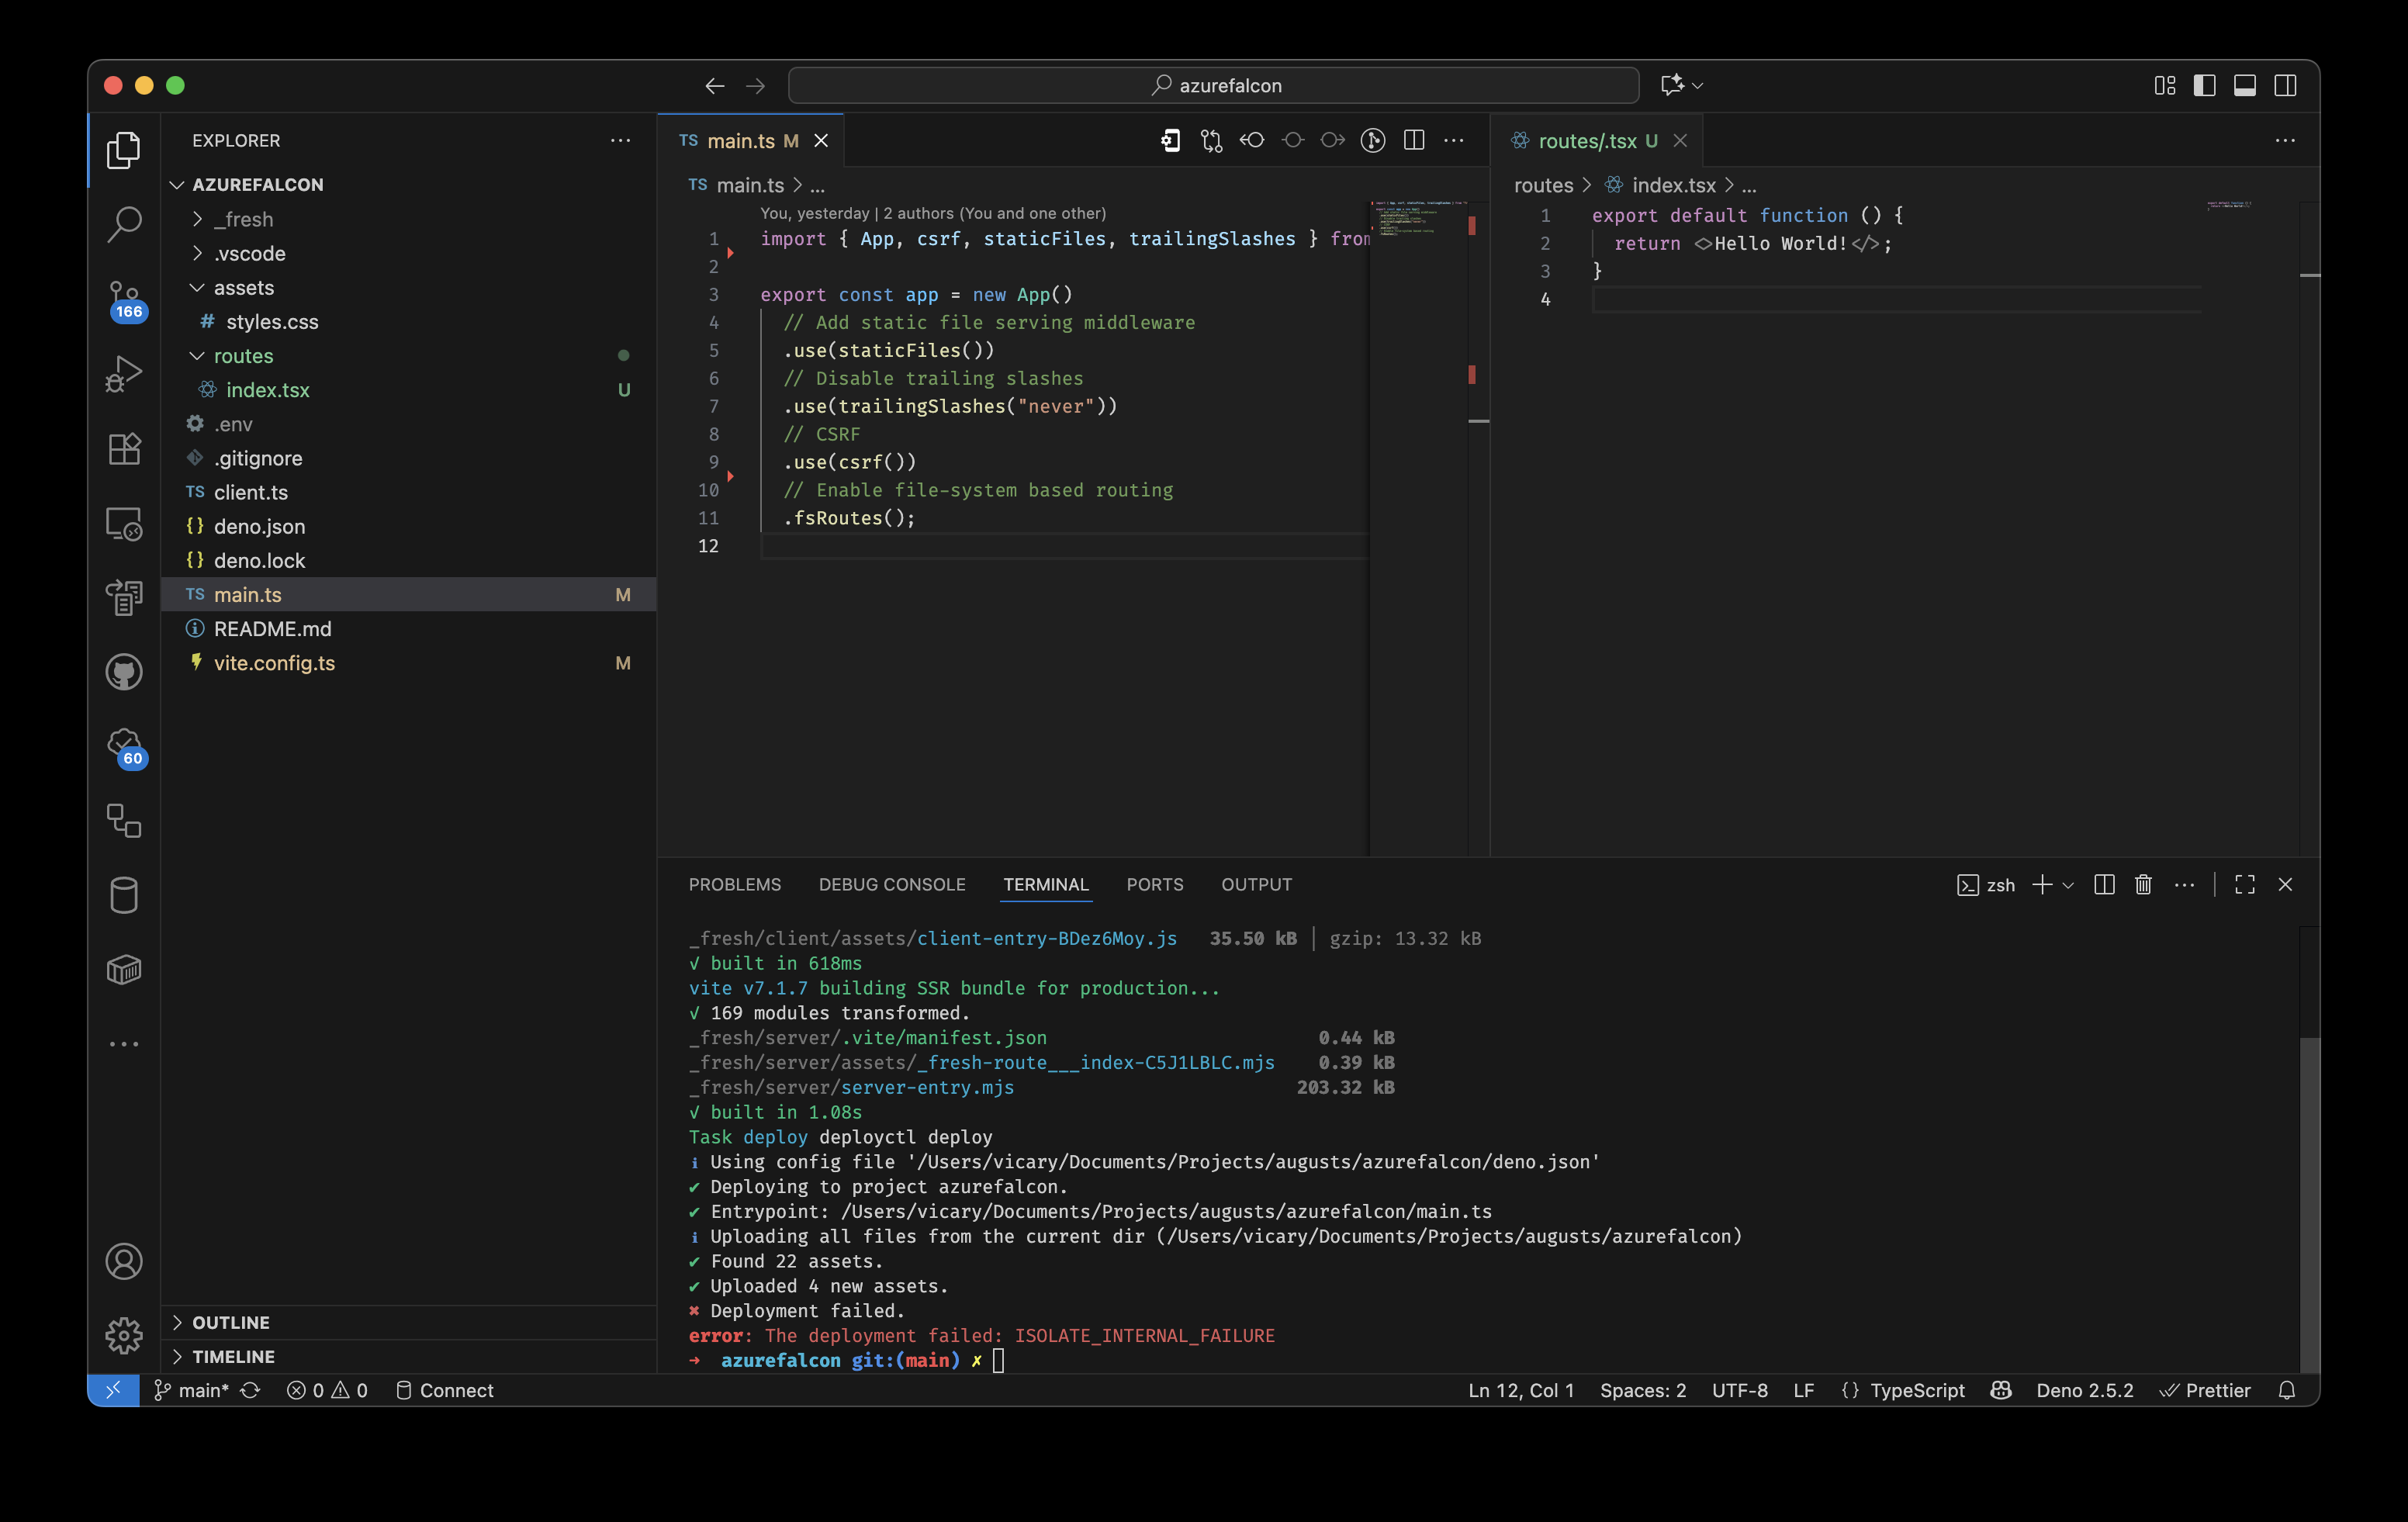Click the Remote Explorer icon
2408x1522 pixels.
click(124, 523)
